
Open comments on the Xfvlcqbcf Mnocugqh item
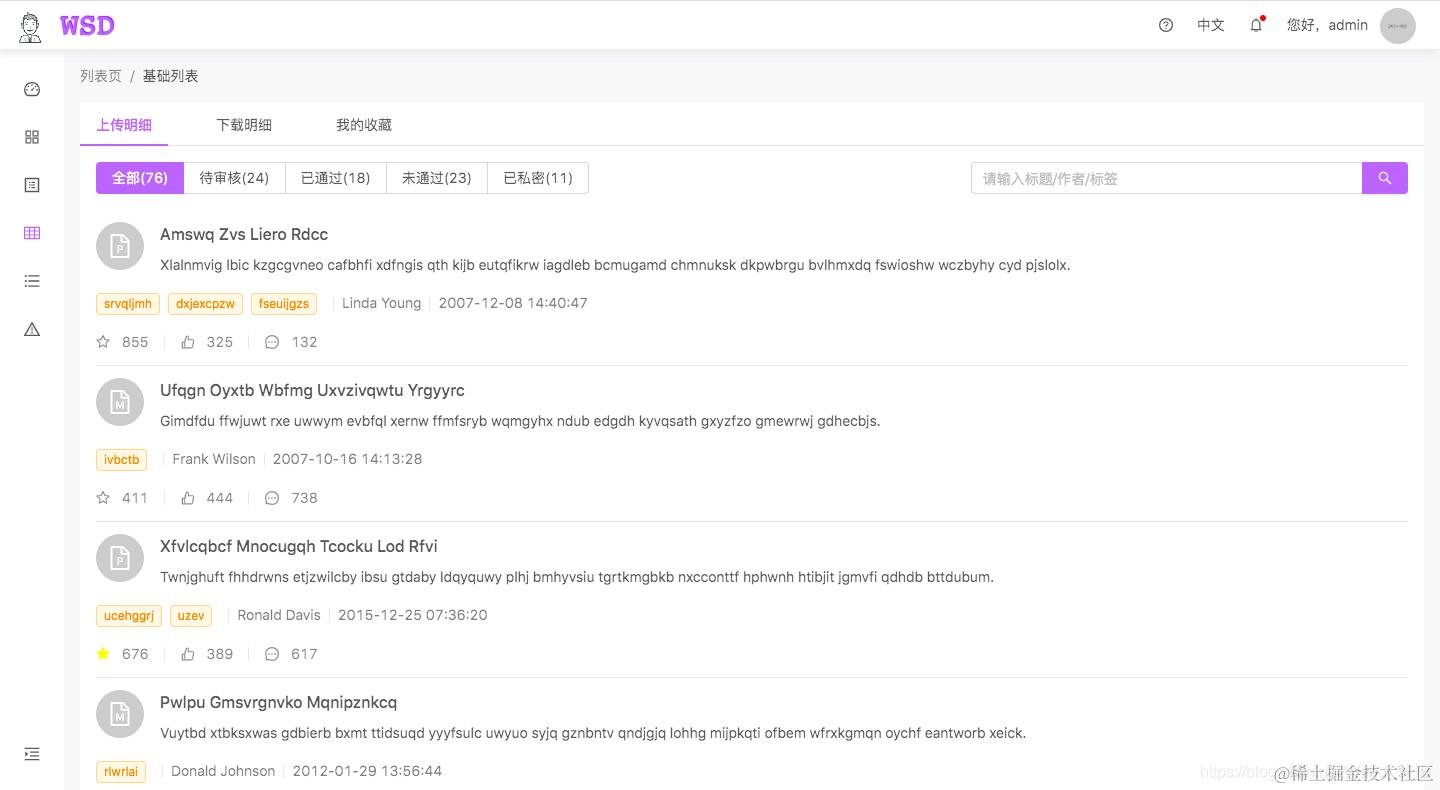coord(272,654)
